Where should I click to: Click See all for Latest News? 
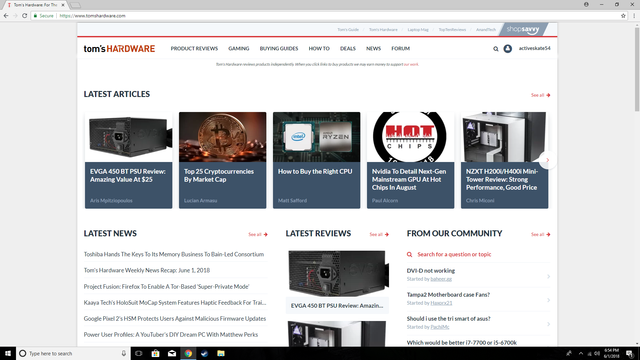[x=258, y=234]
